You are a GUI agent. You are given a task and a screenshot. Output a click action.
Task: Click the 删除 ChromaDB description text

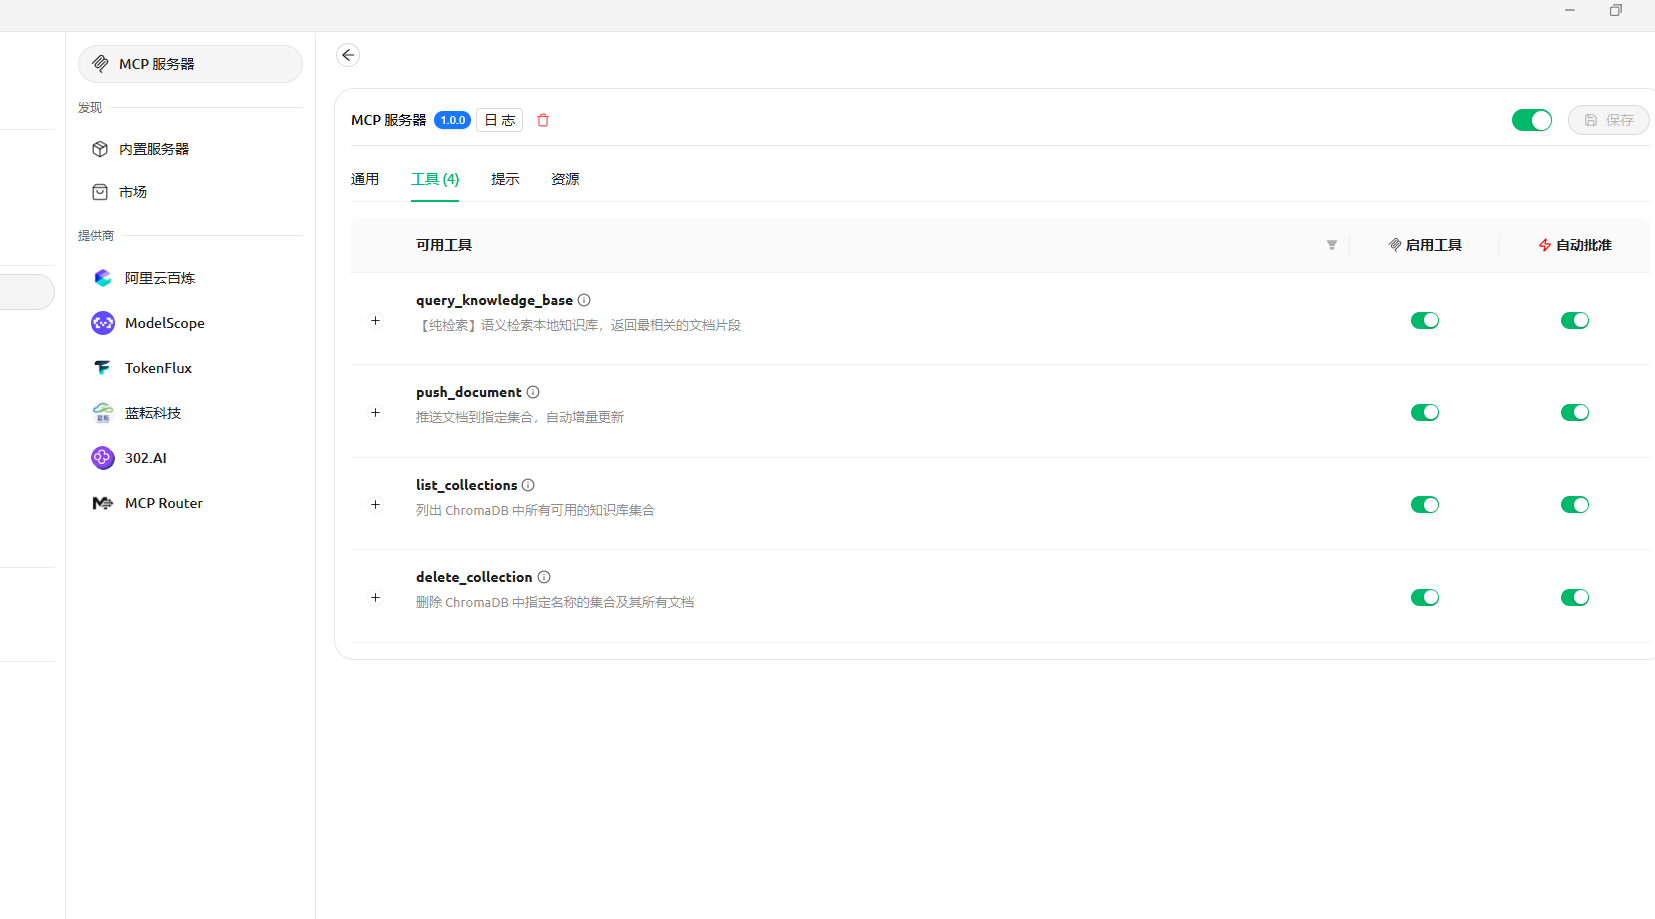coord(555,602)
